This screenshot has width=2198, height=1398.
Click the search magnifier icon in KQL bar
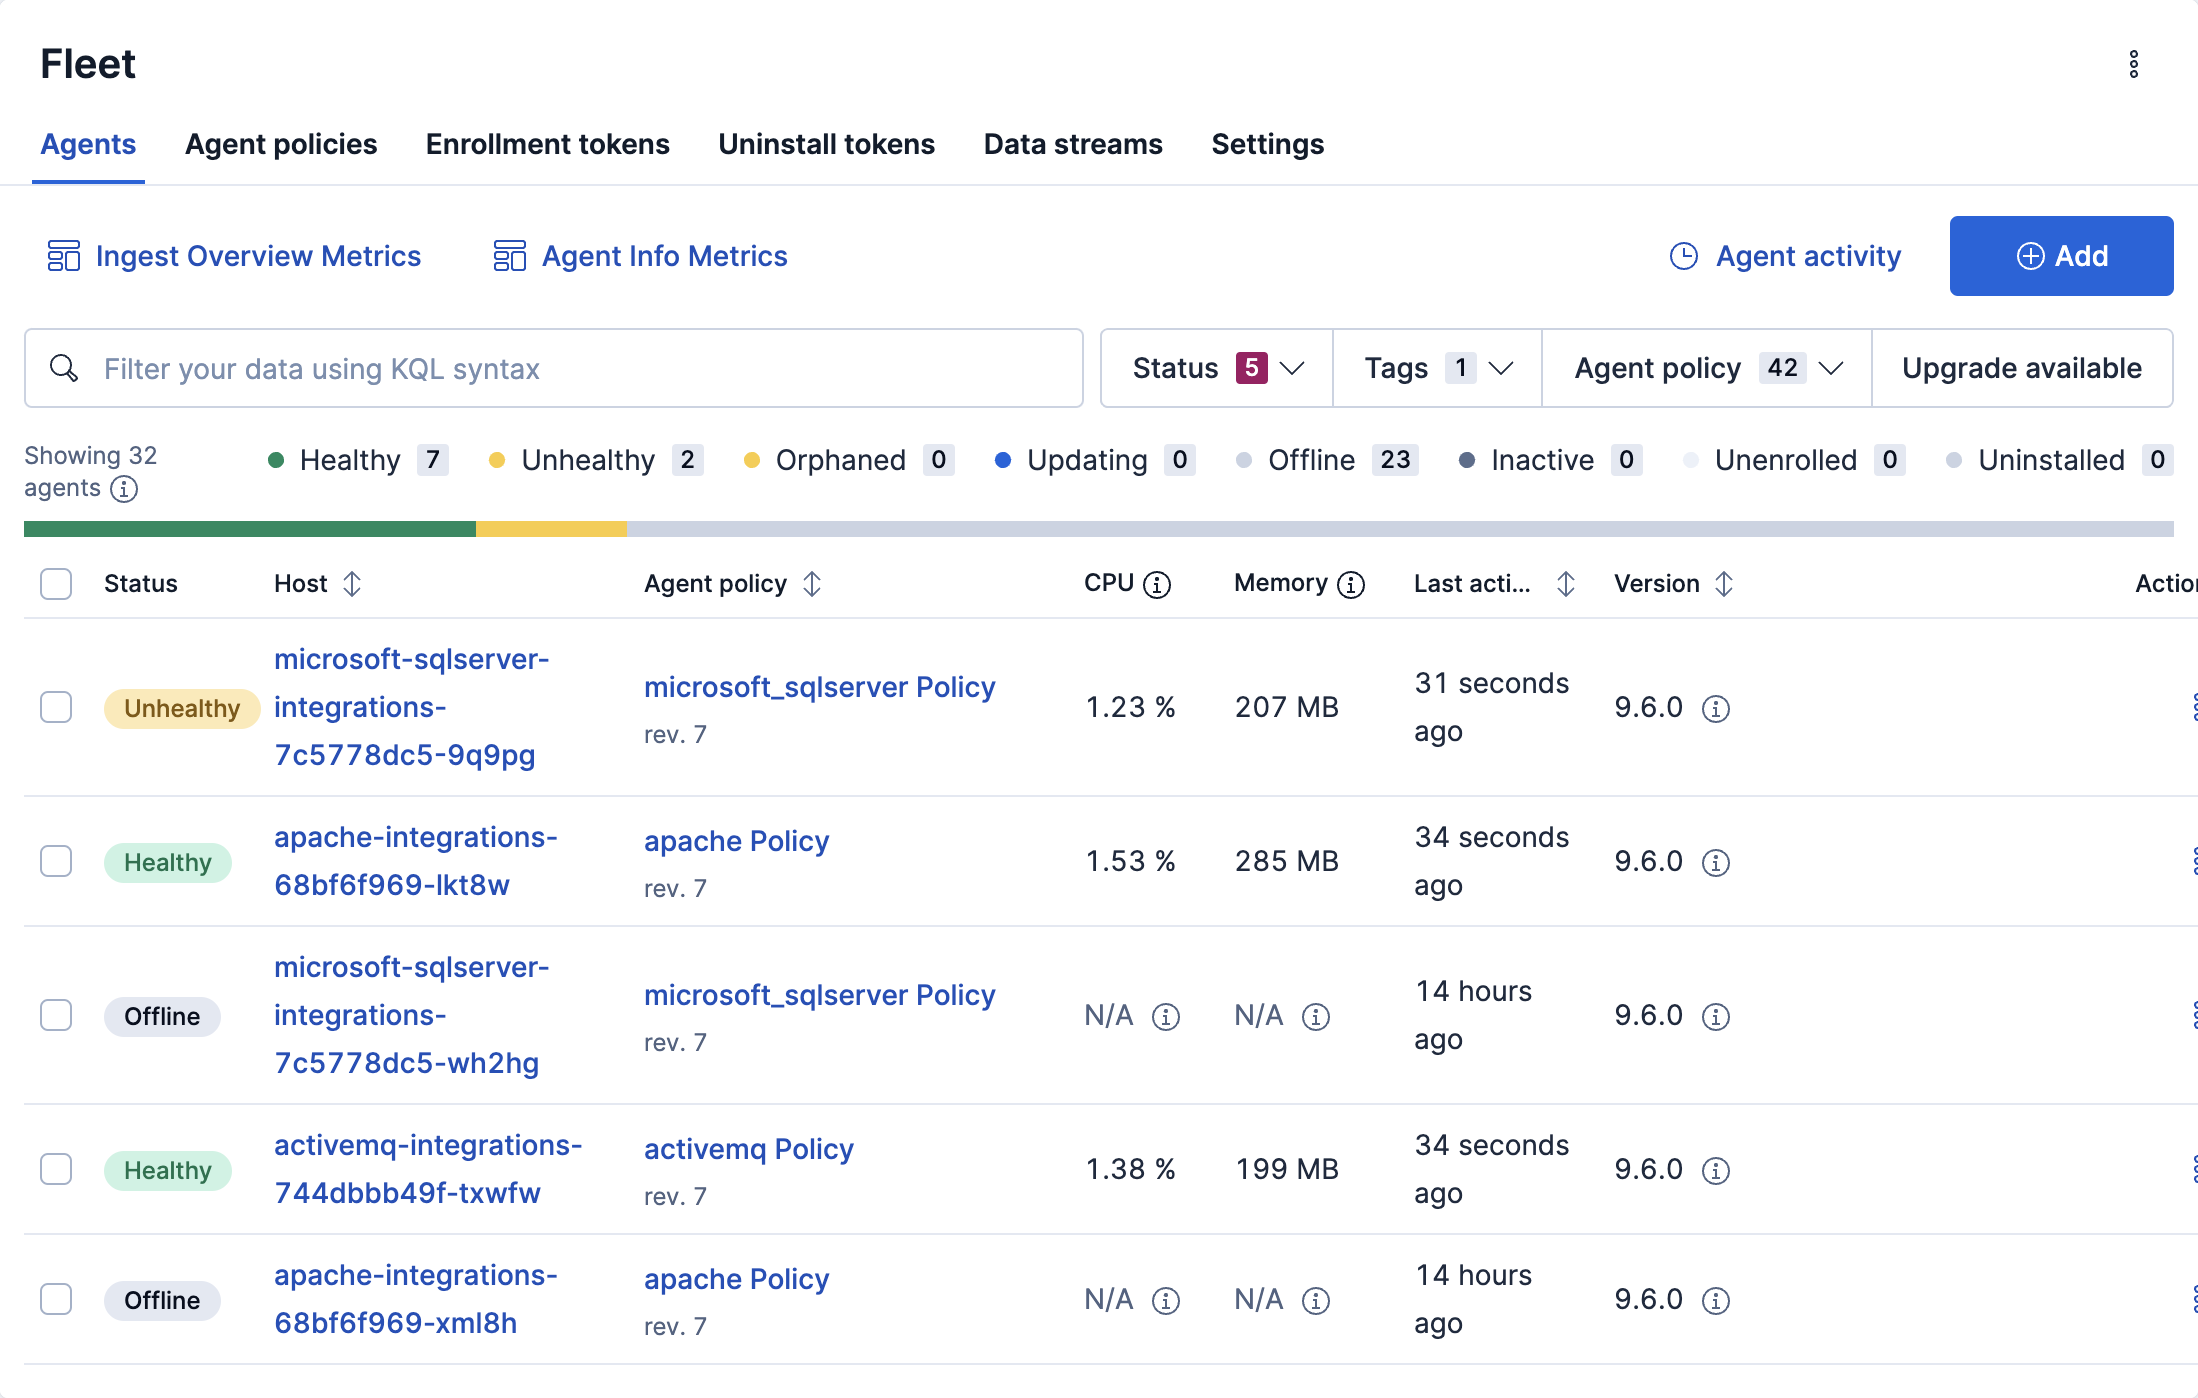point(64,368)
